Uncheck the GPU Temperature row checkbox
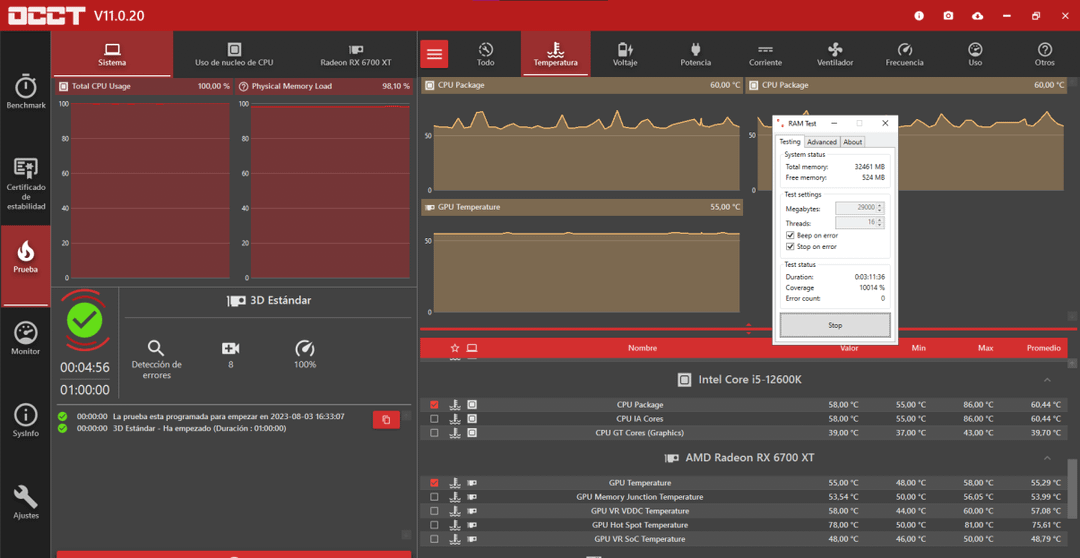Screen dimensions: 1080x558 pyautogui.click(x=434, y=483)
